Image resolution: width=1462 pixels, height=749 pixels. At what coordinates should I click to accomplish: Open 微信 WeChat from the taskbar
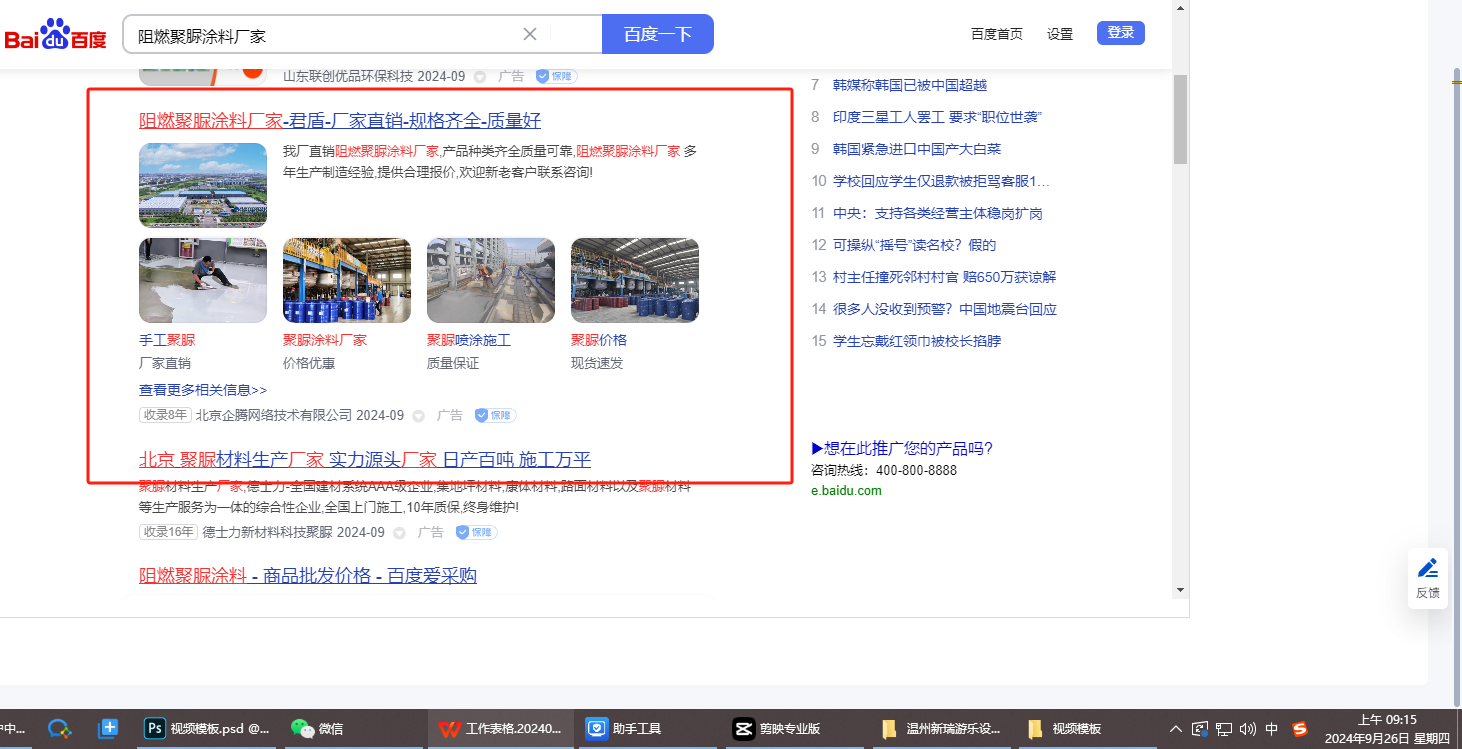tap(317, 729)
